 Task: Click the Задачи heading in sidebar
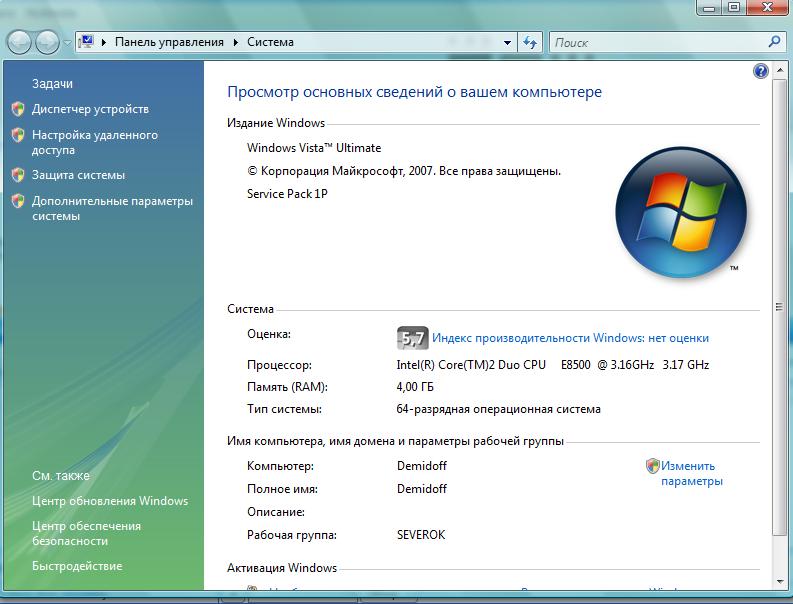(52, 83)
